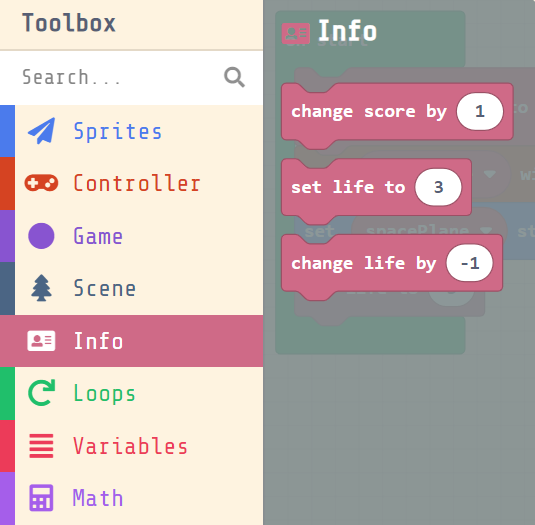Click the score value field showing 1

(480, 112)
